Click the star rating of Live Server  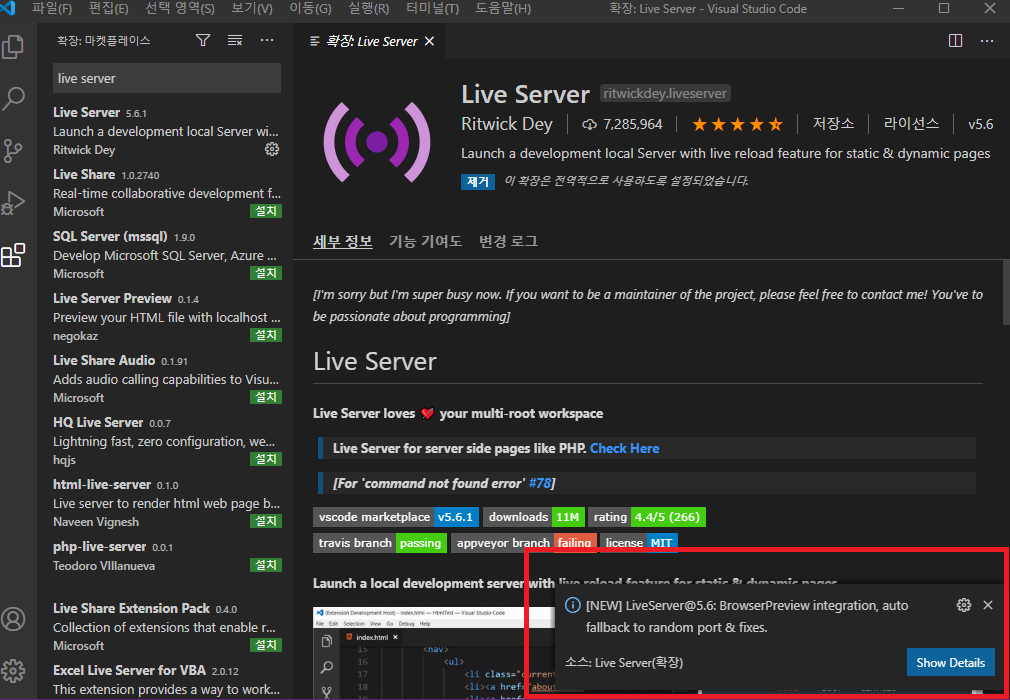[738, 124]
